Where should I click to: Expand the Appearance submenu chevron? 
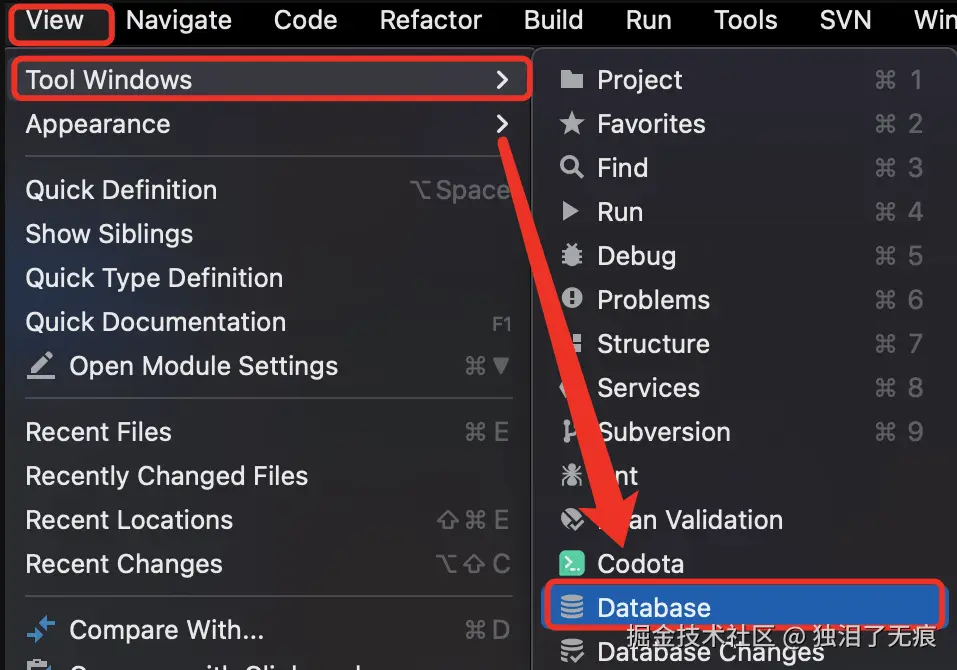click(502, 124)
